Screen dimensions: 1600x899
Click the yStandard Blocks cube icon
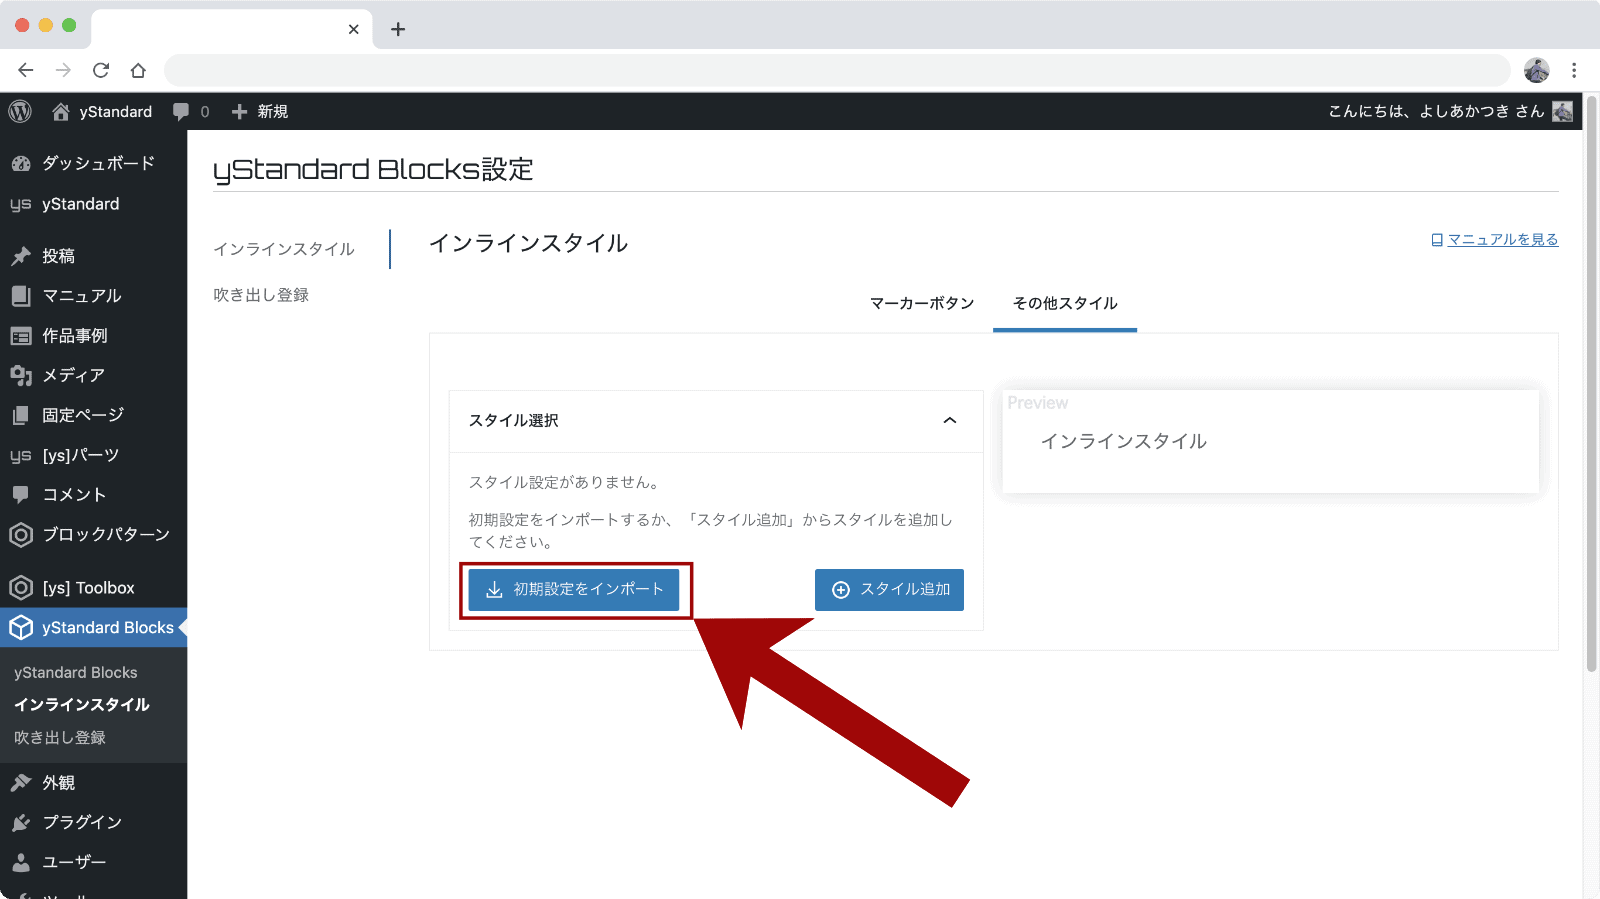(21, 628)
